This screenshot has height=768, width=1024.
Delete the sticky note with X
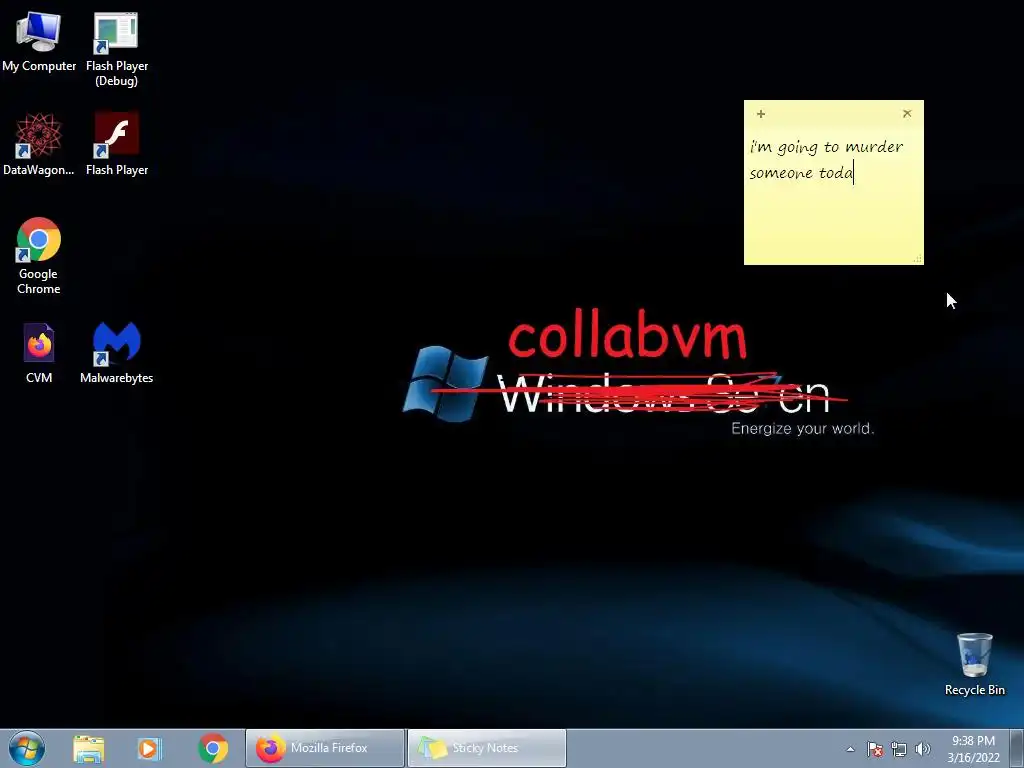pos(907,114)
